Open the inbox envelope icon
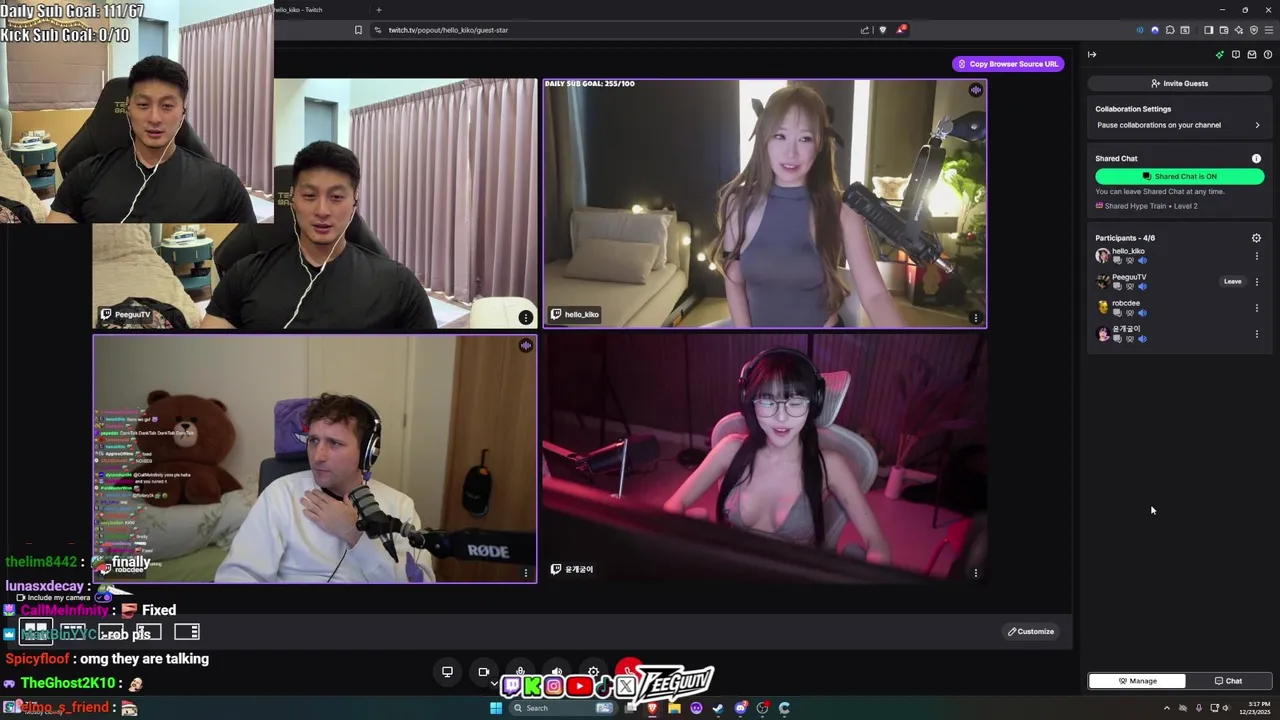The width and height of the screenshot is (1280, 720). click(1252, 55)
